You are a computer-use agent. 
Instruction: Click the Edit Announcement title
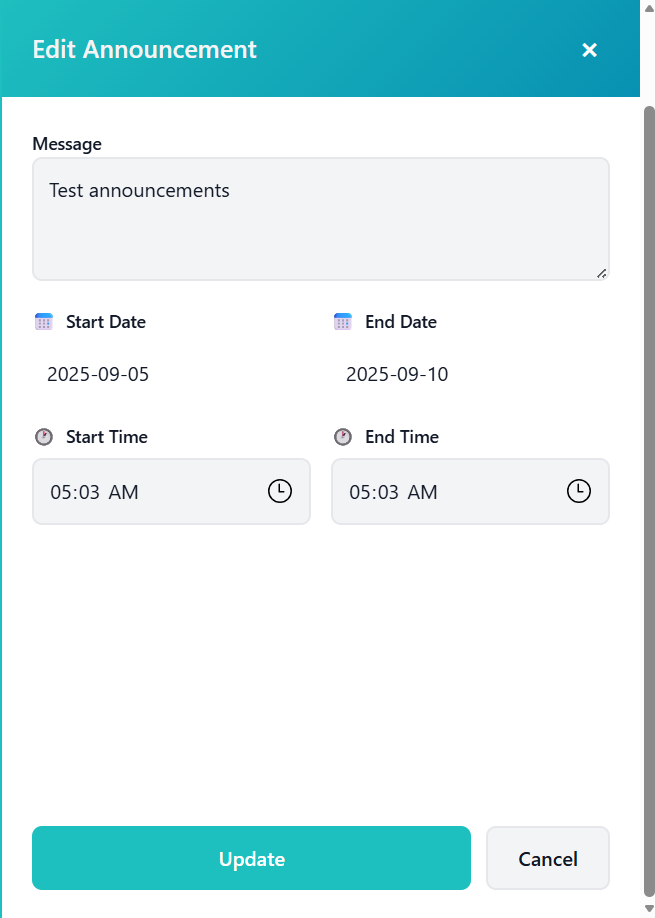tap(144, 48)
